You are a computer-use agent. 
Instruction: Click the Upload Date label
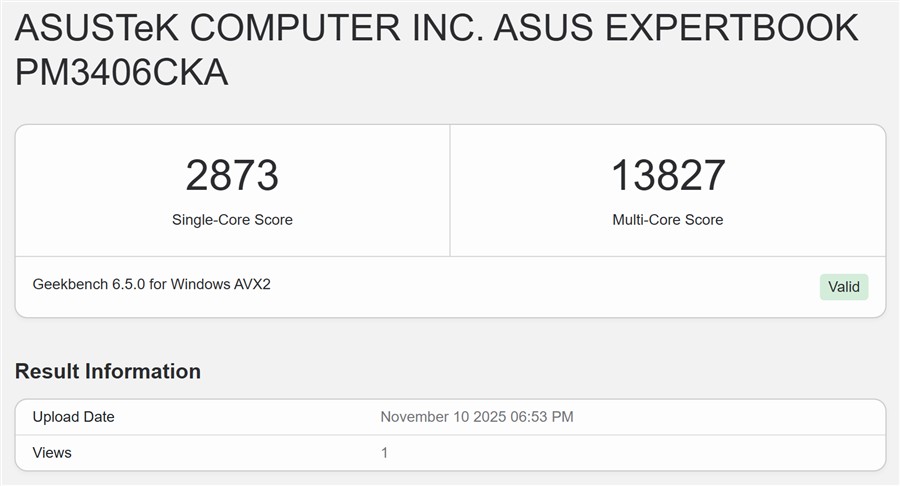coord(74,417)
